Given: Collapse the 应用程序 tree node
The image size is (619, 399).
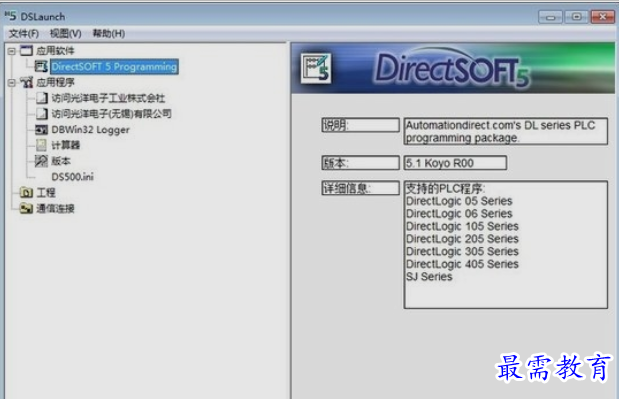Looking at the screenshot, I should (12, 82).
